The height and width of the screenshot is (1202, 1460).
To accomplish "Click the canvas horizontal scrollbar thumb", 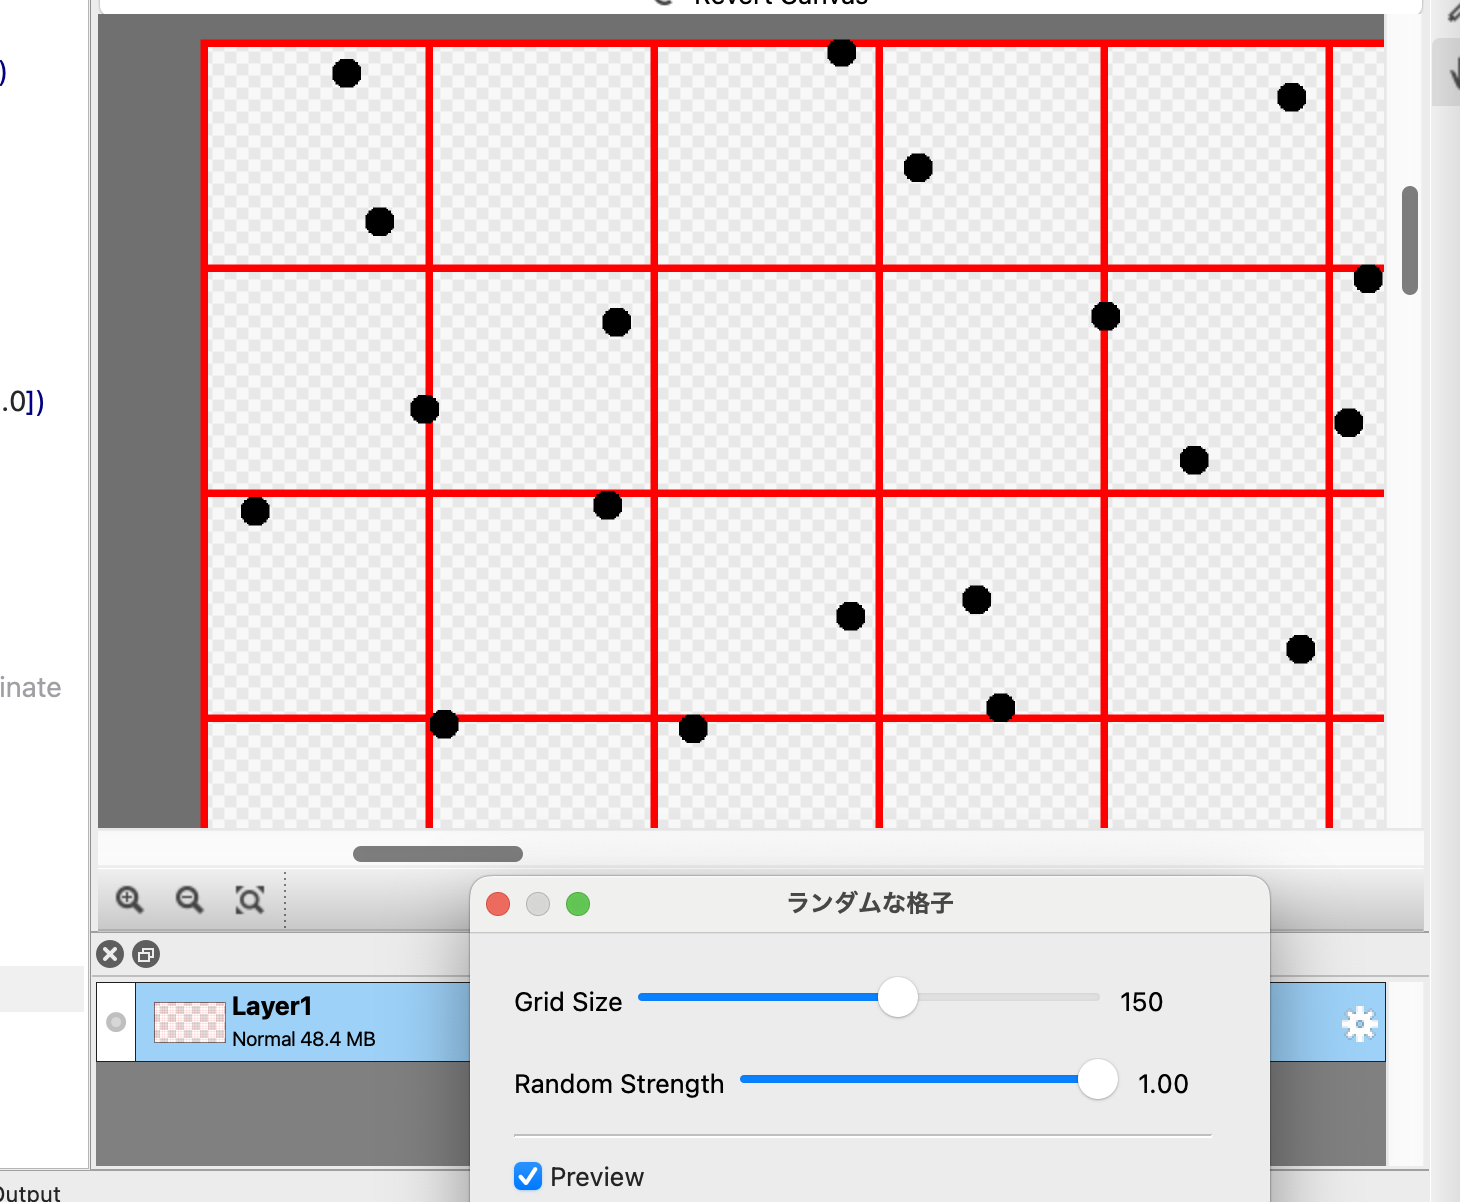I will [x=437, y=854].
